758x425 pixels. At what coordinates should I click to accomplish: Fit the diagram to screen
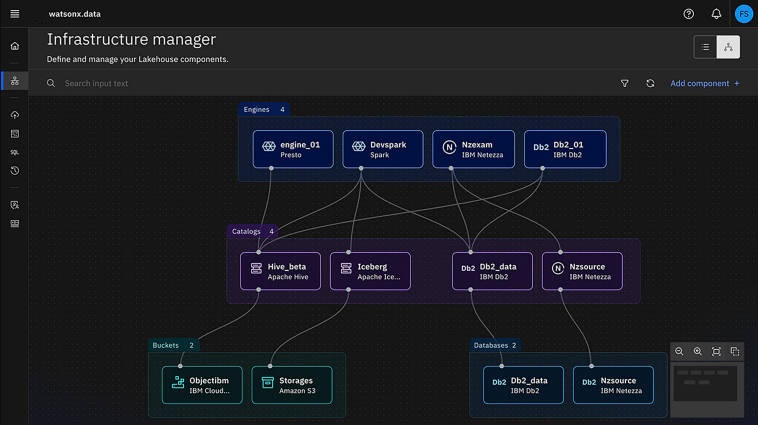click(x=716, y=352)
